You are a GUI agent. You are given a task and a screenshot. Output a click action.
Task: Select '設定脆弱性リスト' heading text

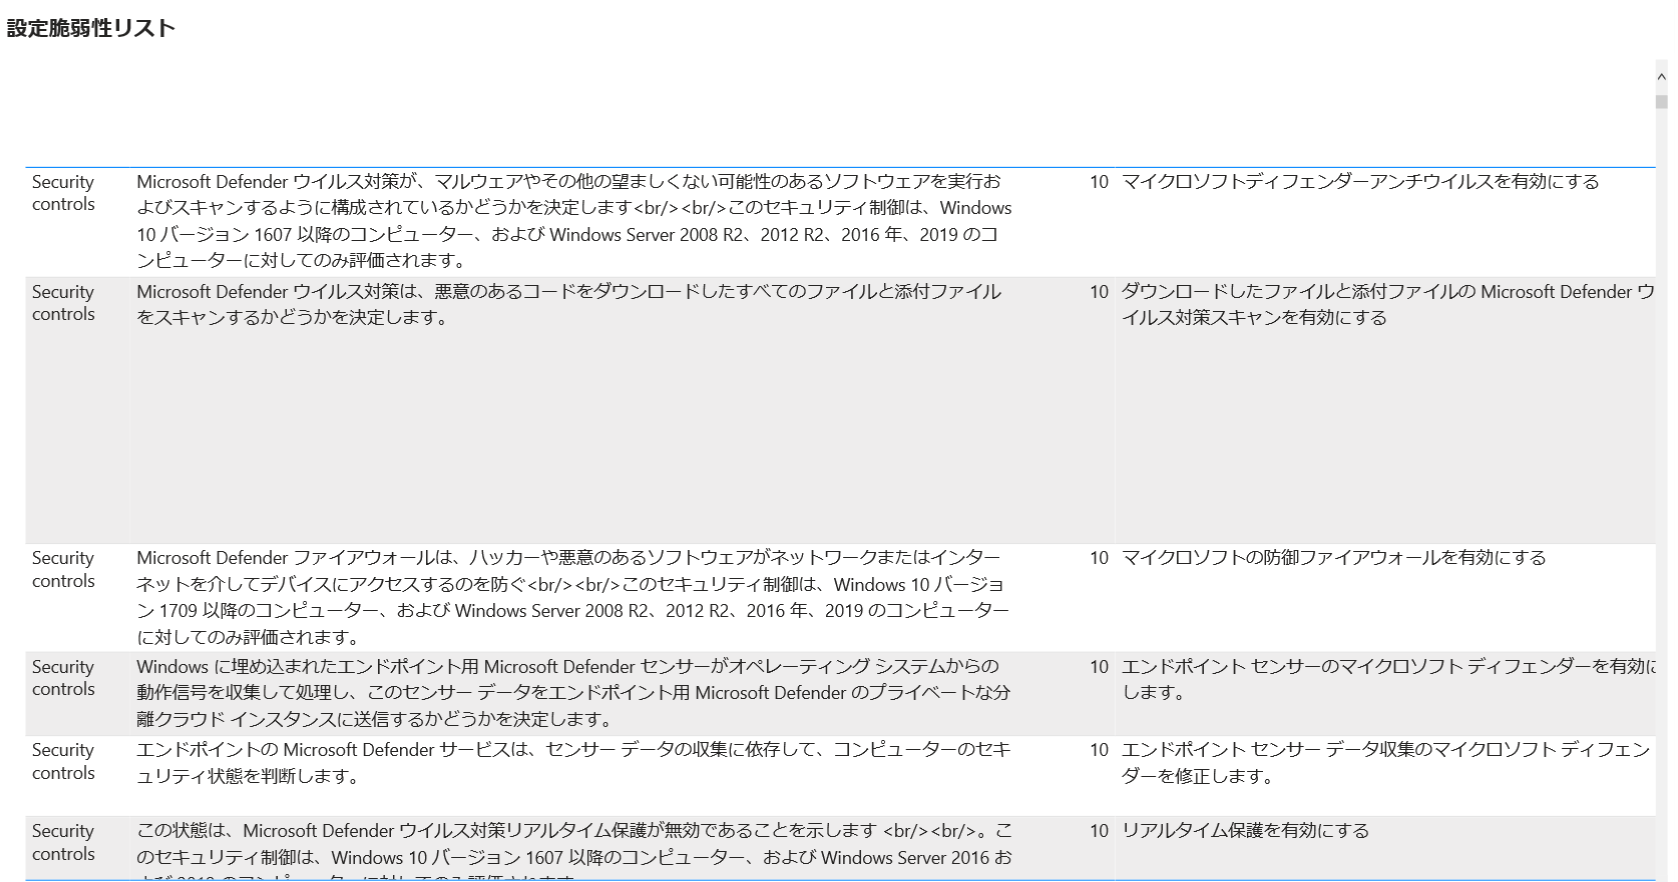coord(91,28)
